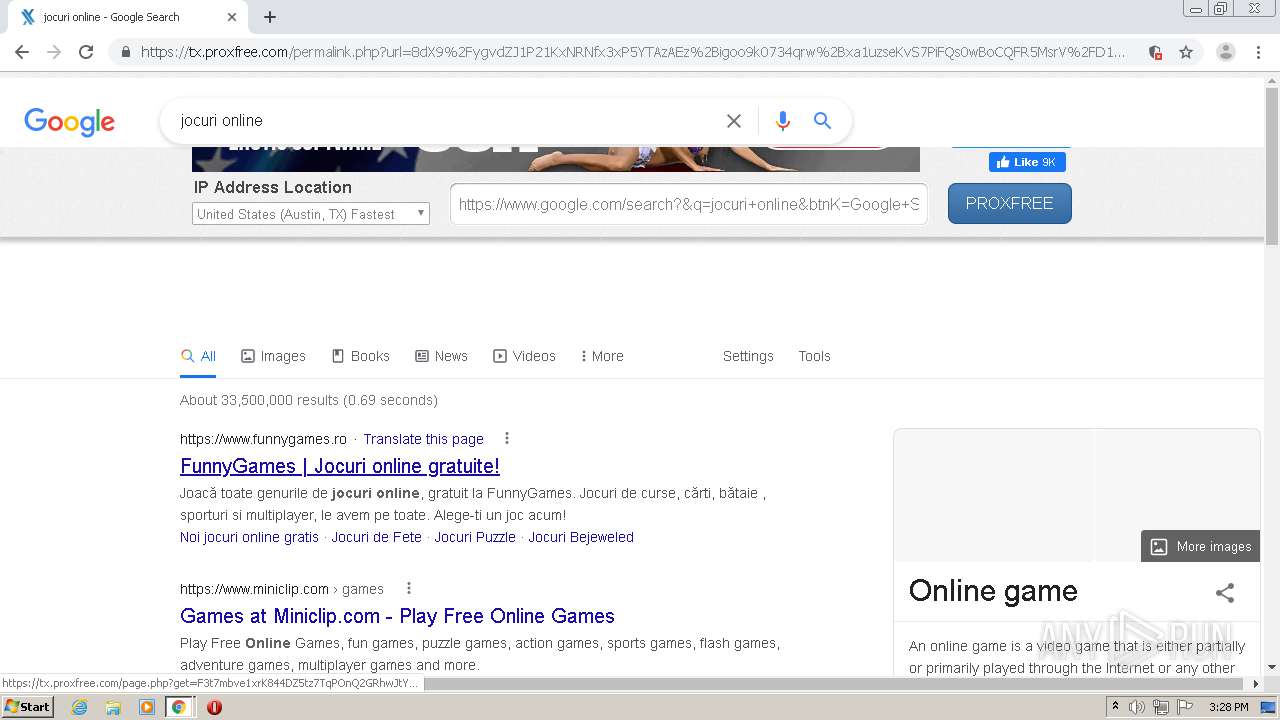This screenshot has width=1280, height=720.
Task: Open Jocuri Puzzle sitelink
Action: 475,537
